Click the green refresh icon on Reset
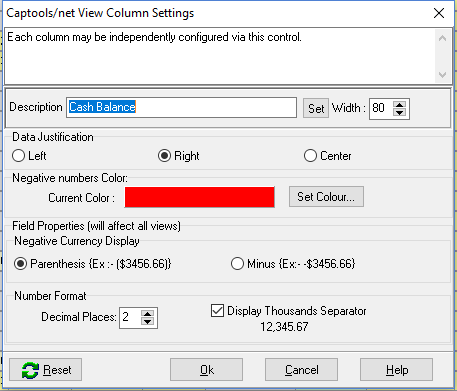This screenshot has height=391, width=457. click(30, 370)
